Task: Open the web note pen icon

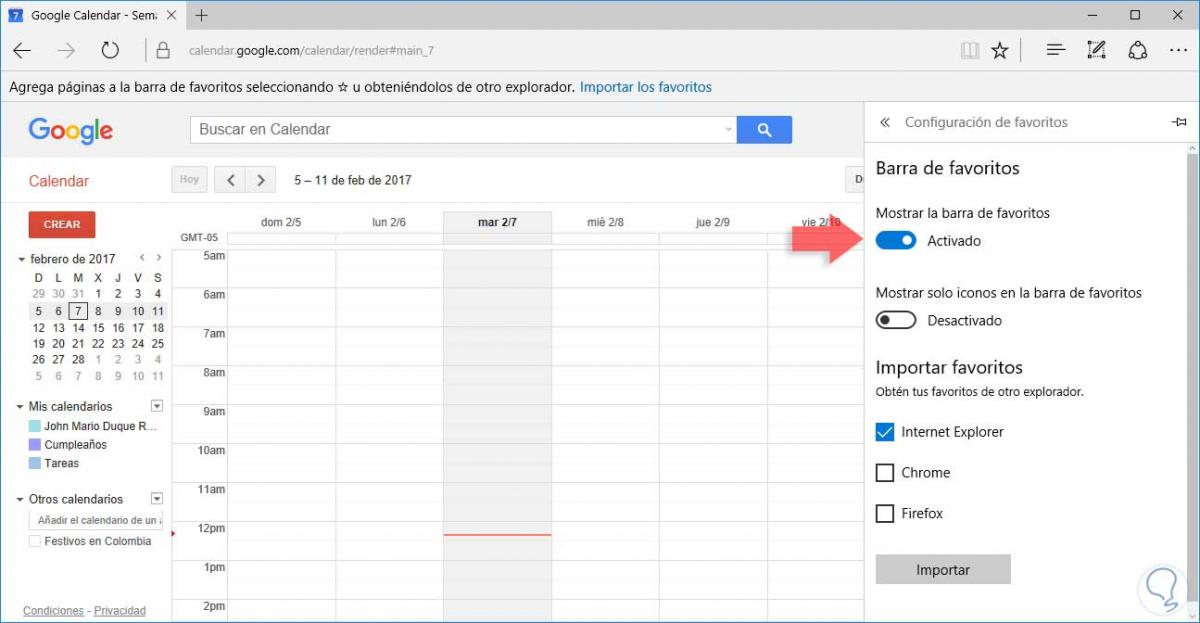Action: coord(1096,50)
